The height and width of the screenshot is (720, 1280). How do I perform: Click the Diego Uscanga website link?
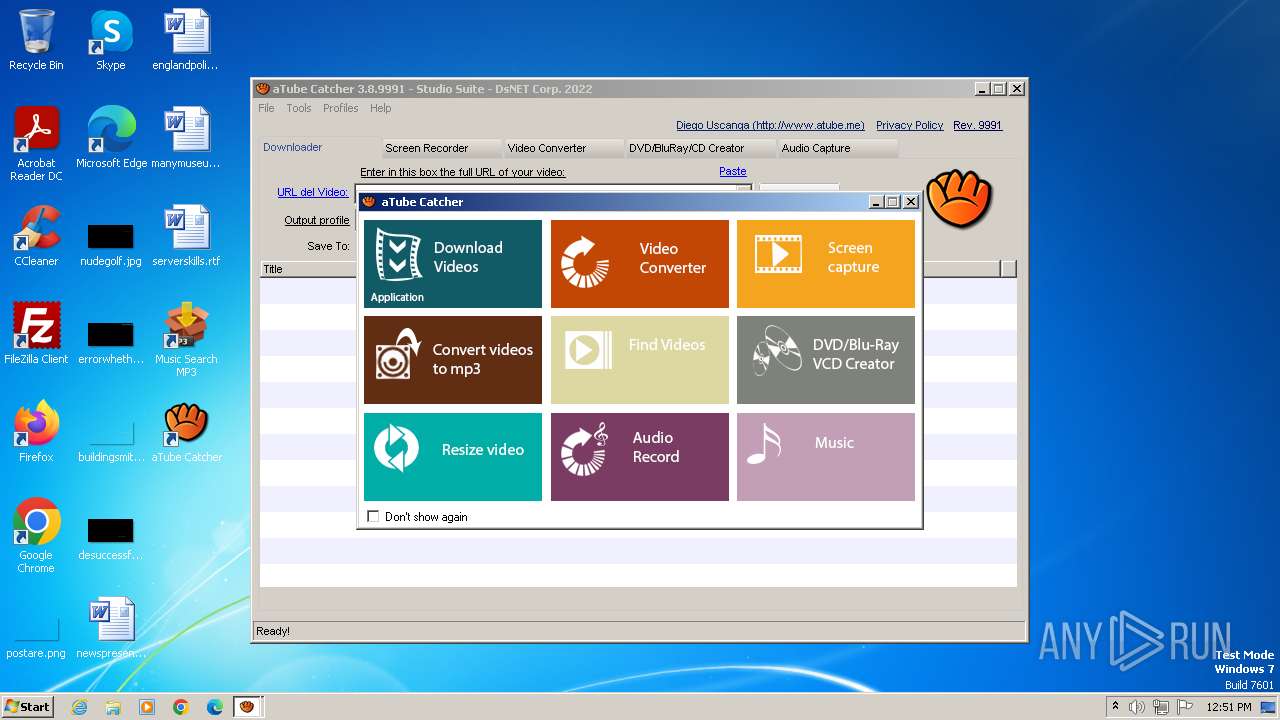tap(770, 125)
